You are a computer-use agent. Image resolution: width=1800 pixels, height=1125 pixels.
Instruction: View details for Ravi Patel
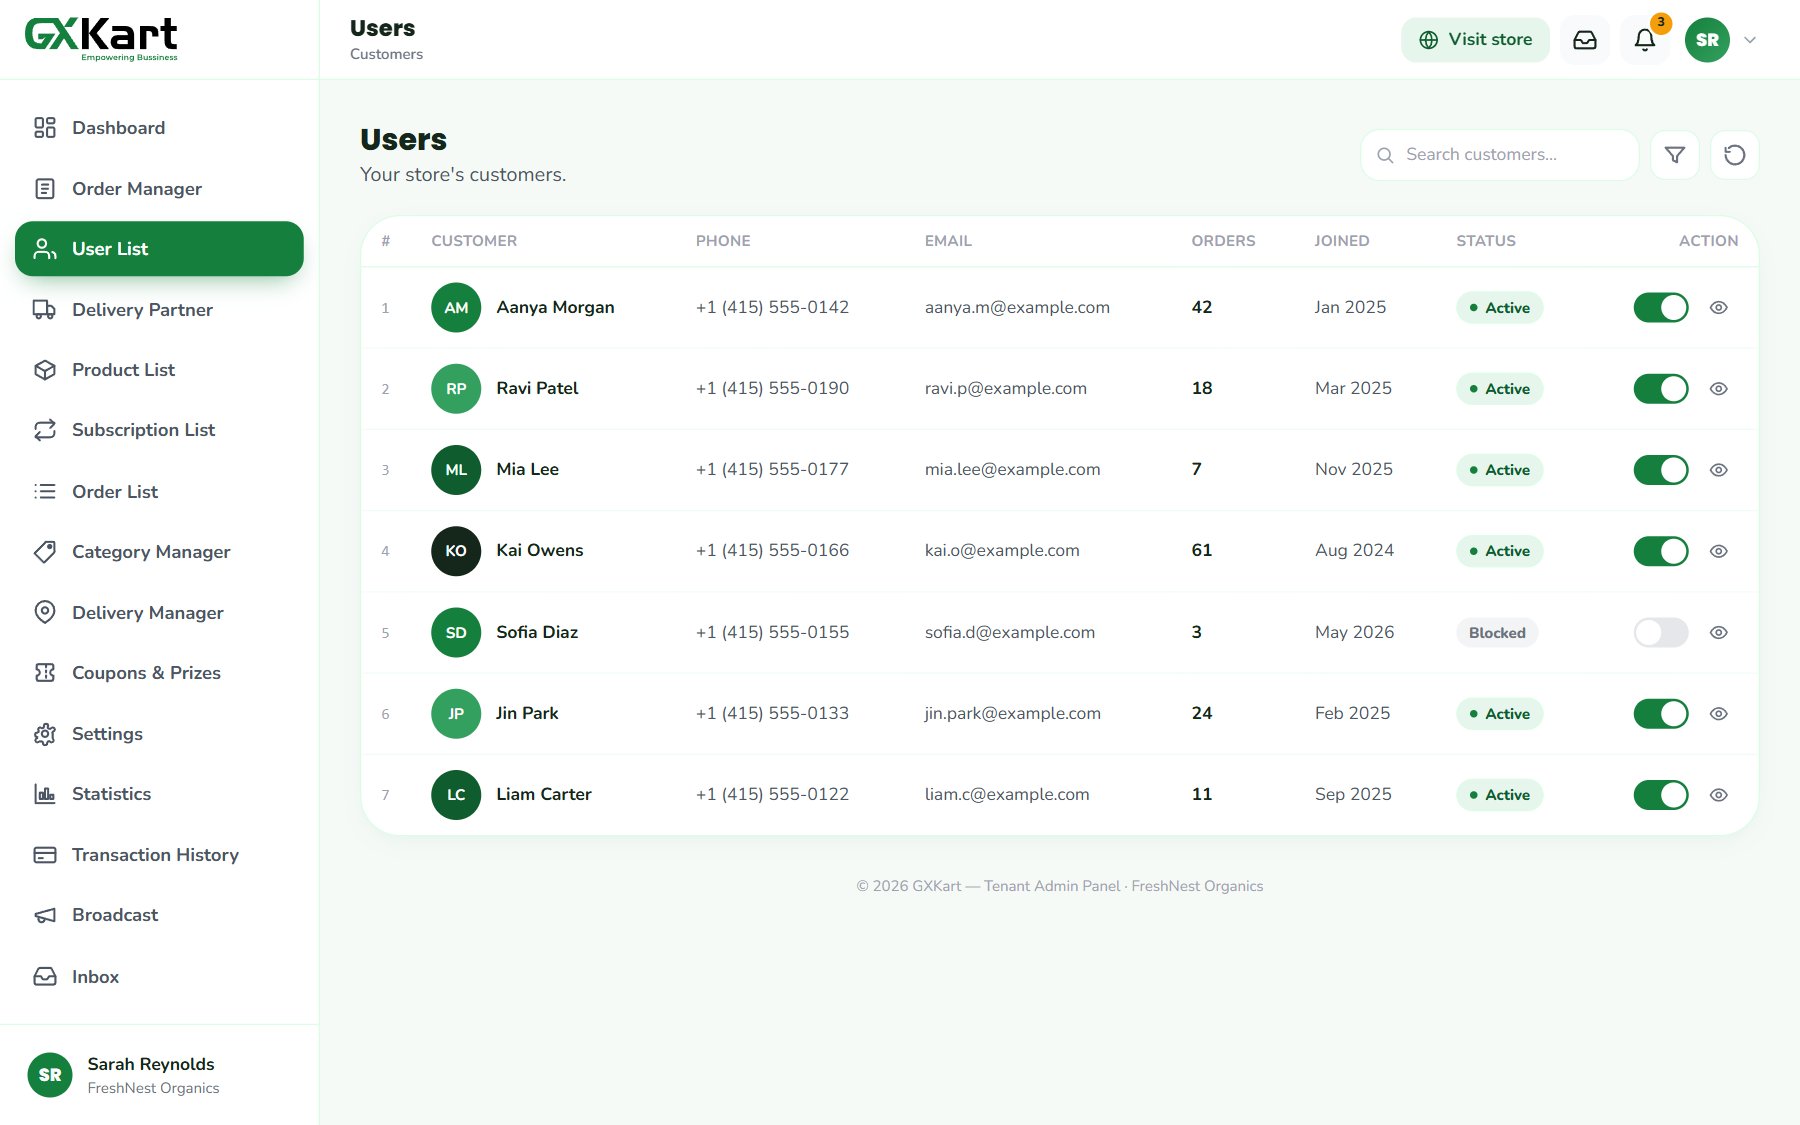coord(1719,389)
